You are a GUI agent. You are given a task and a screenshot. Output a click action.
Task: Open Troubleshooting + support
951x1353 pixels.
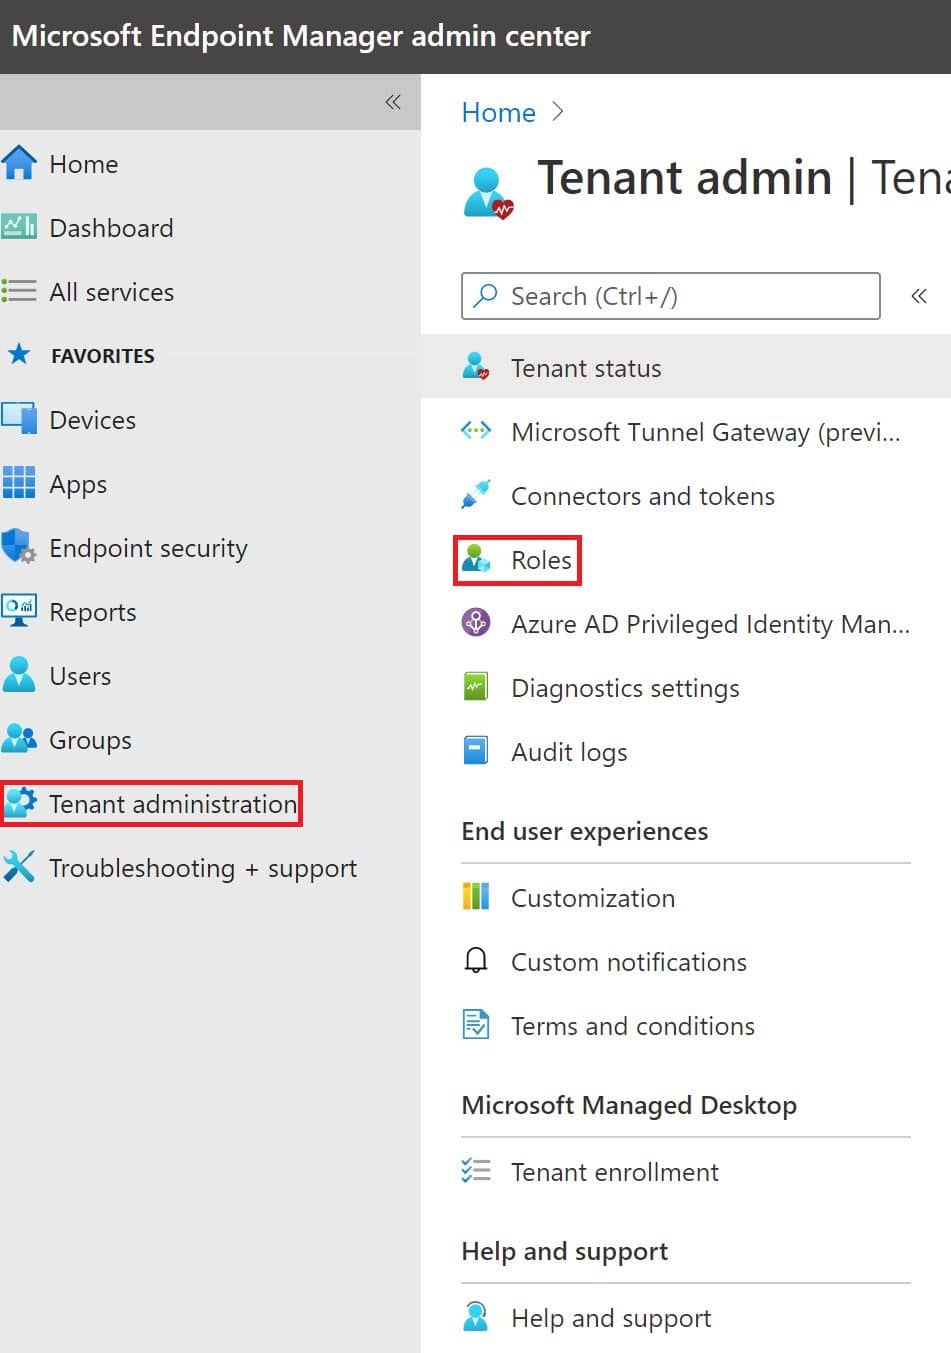tap(202, 868)
